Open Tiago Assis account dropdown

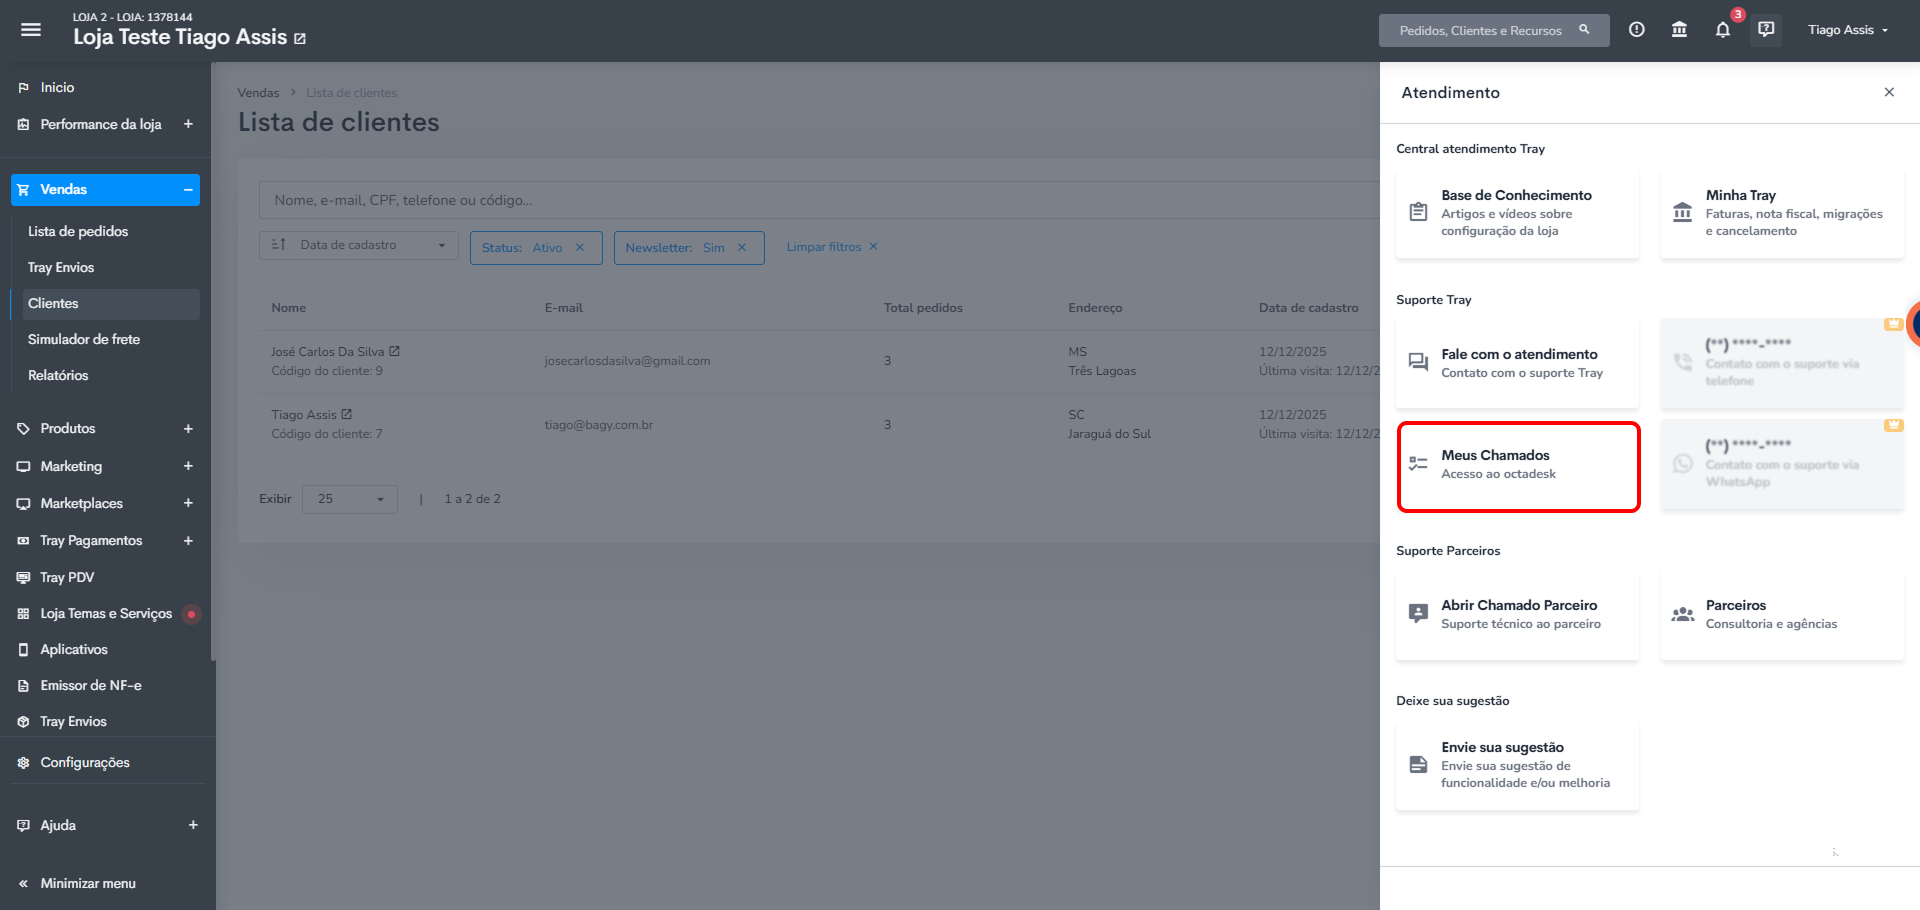coord(1848,30)
